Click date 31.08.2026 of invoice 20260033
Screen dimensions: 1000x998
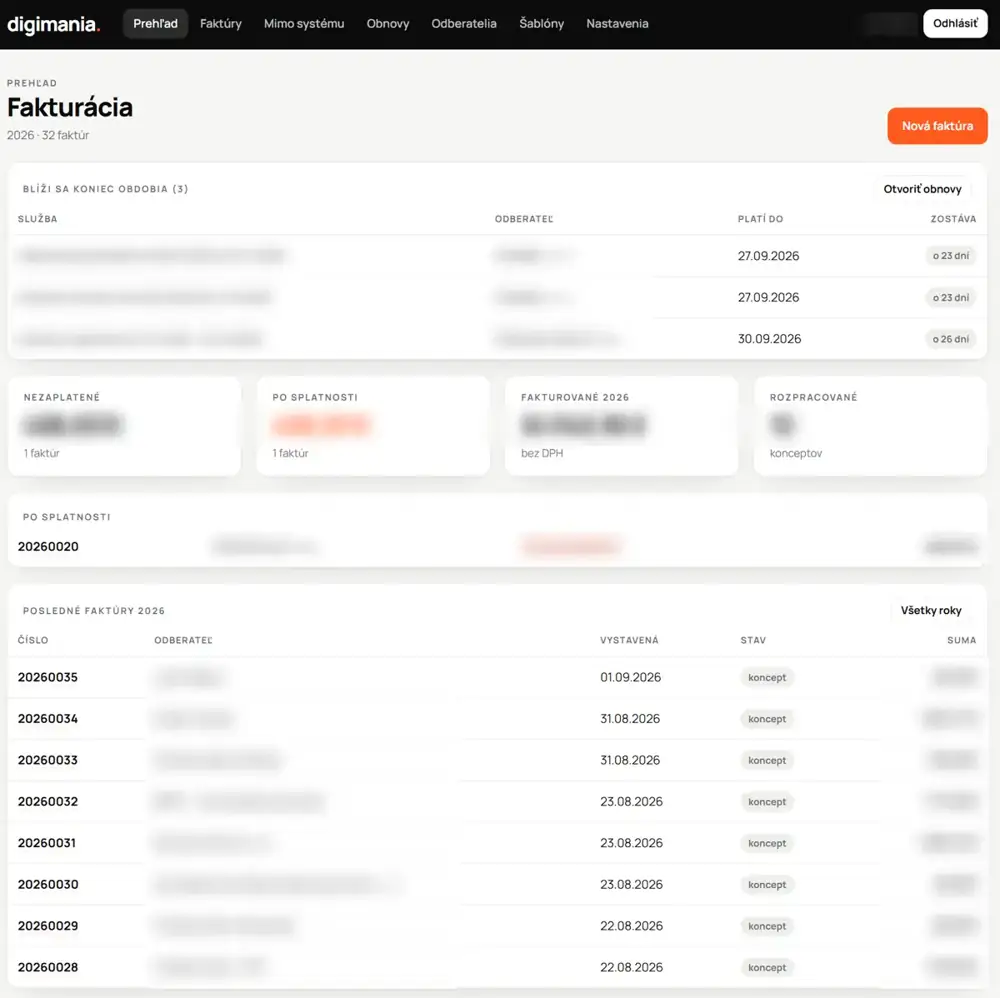tap(629, 760)
